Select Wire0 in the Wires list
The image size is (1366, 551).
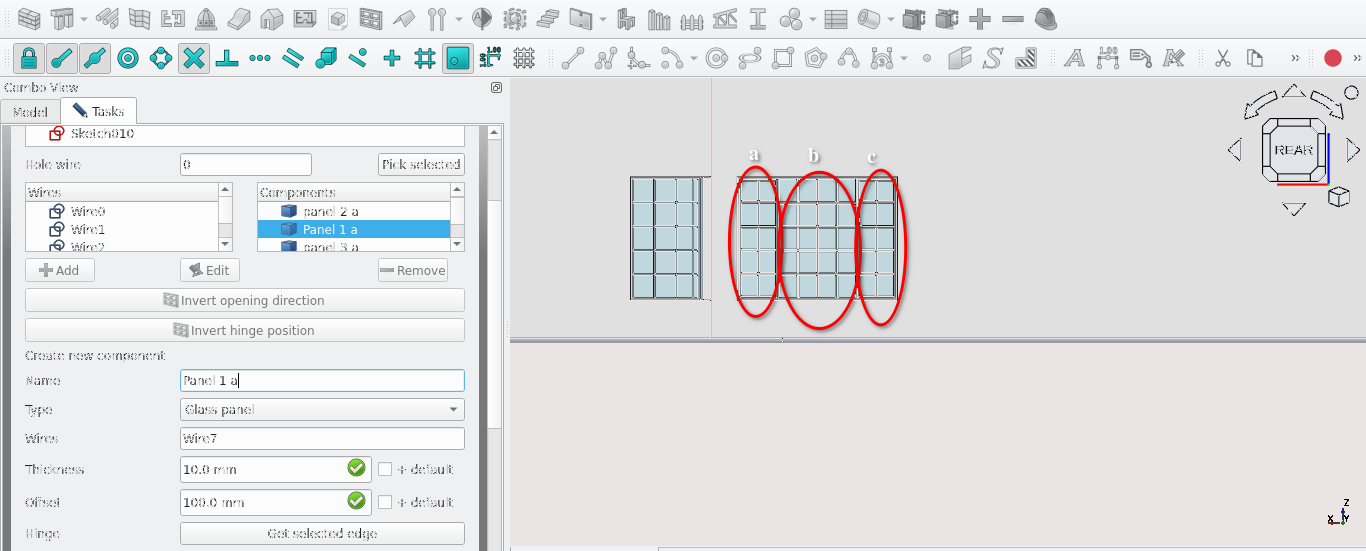tap(87, 211)
